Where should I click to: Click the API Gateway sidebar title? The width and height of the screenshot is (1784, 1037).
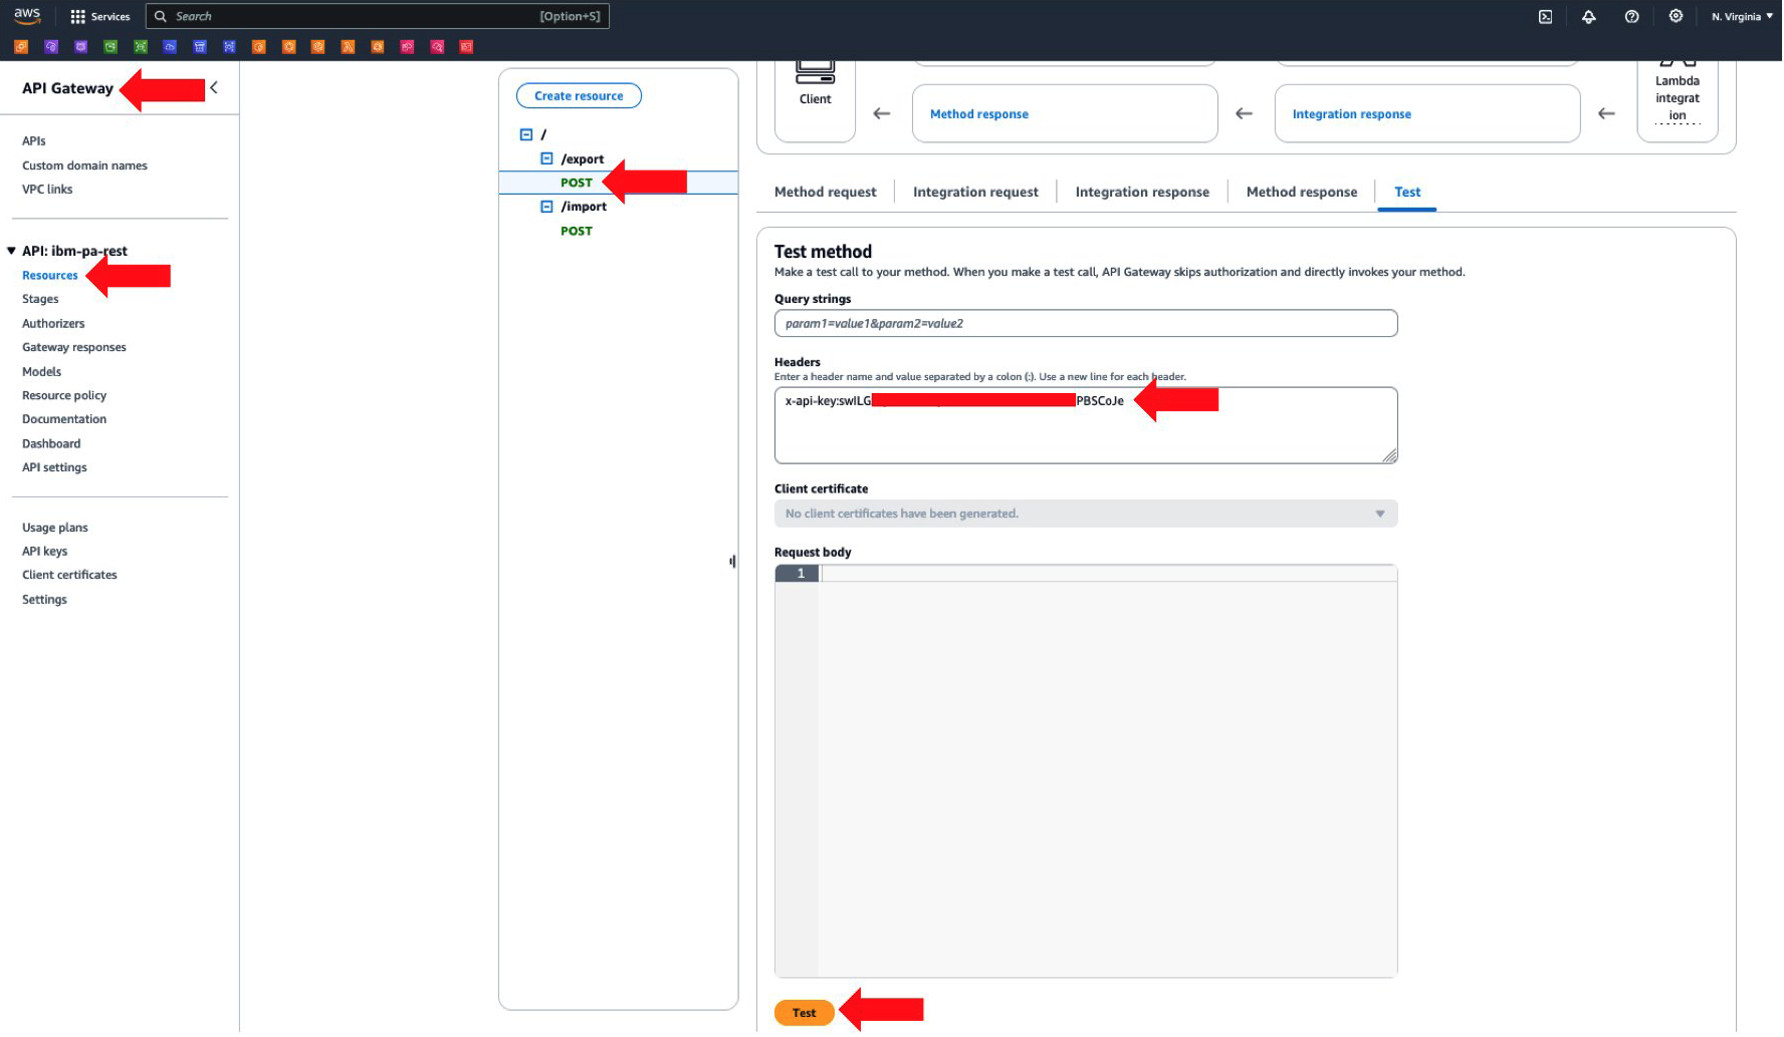[68, 88]
